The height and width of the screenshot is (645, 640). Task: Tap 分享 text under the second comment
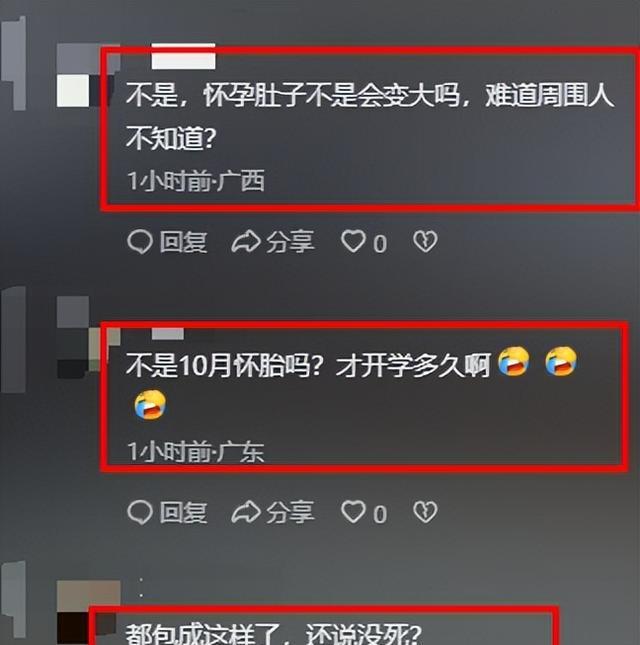(x=290, y=513)
